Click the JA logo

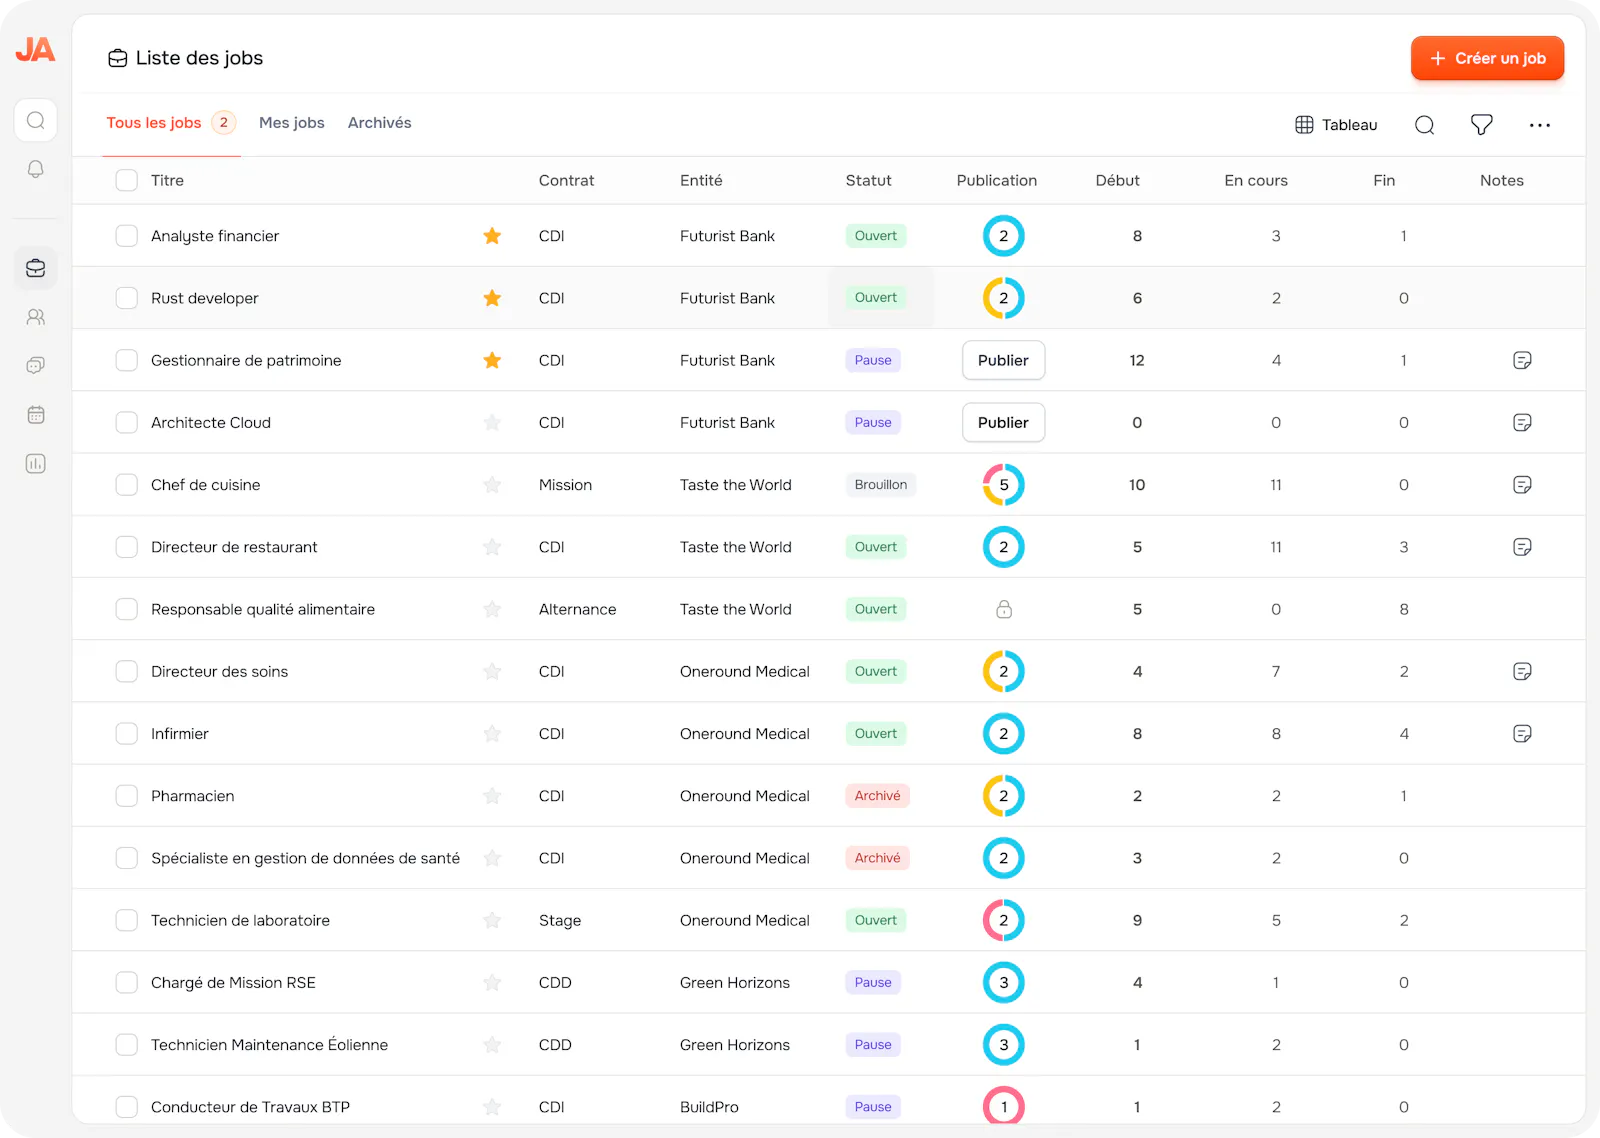(35, 49)
